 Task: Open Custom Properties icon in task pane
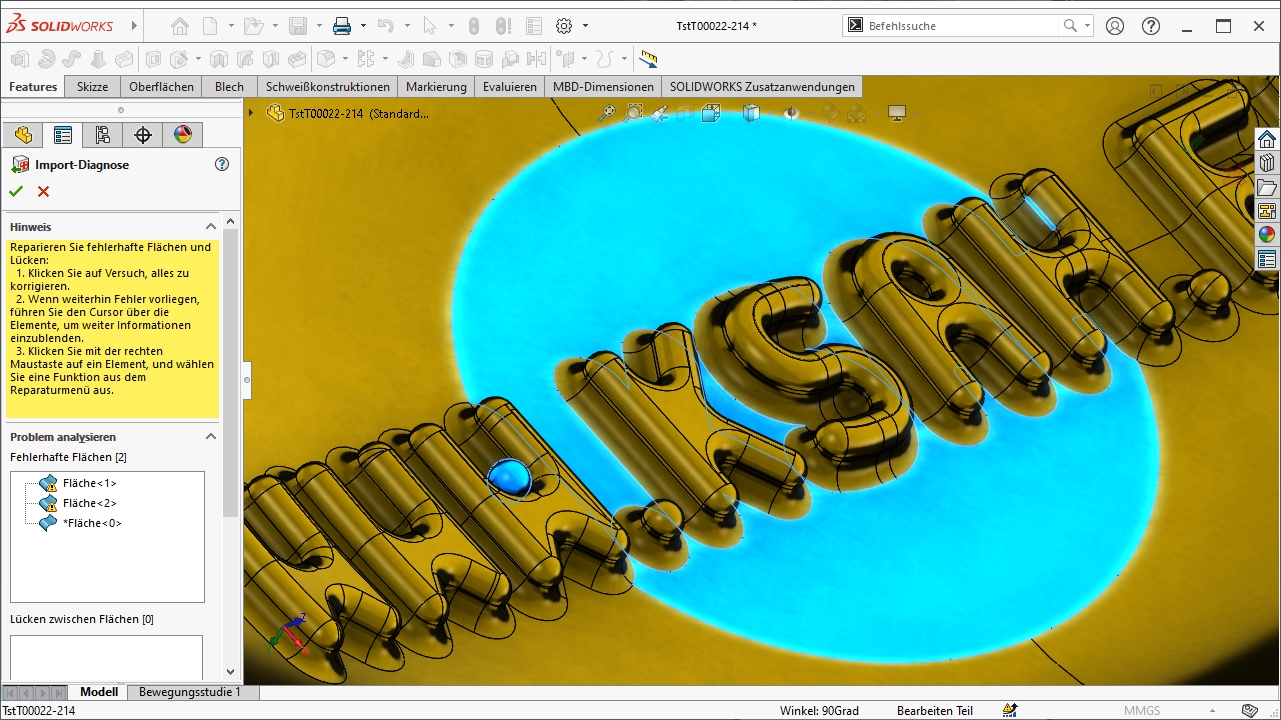coord(1267,259)
